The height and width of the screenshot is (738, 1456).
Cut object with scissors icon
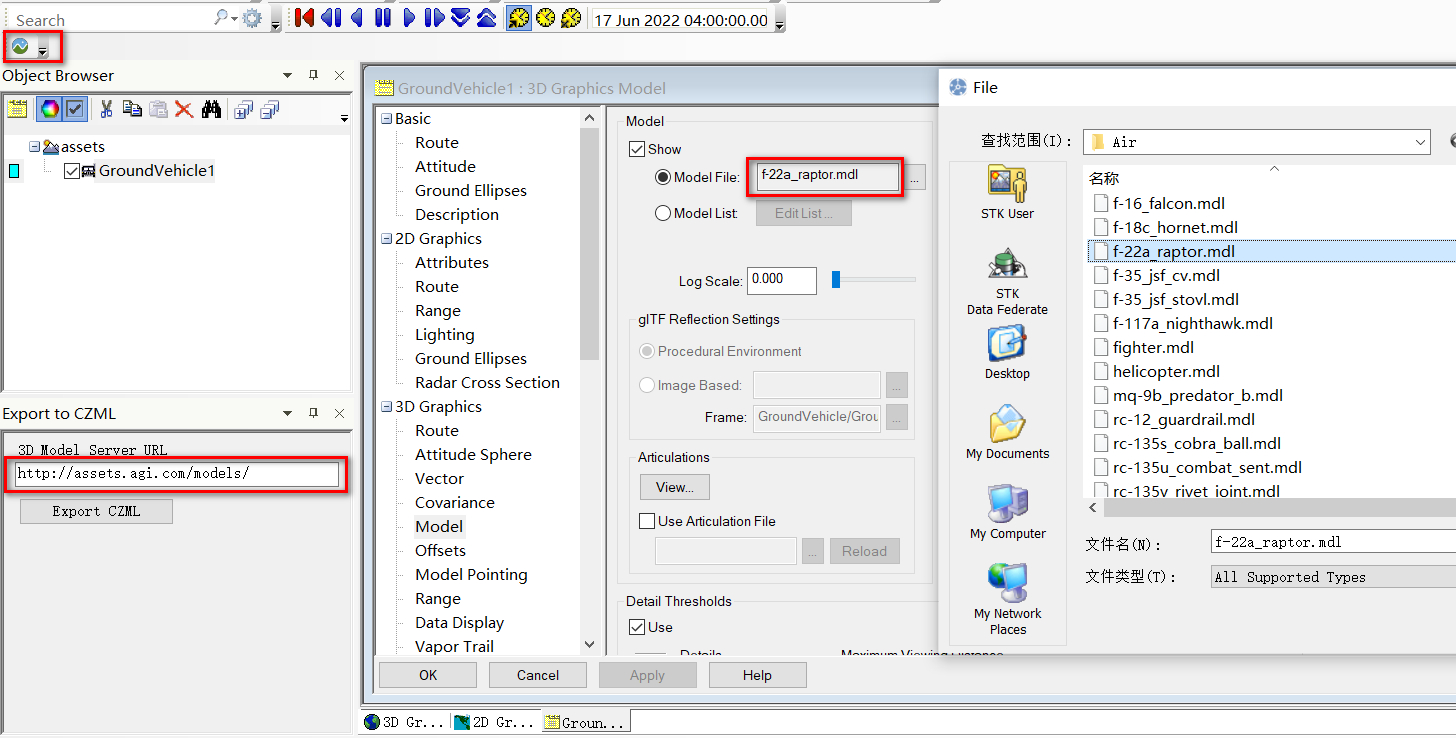click(x=106, y=109)
